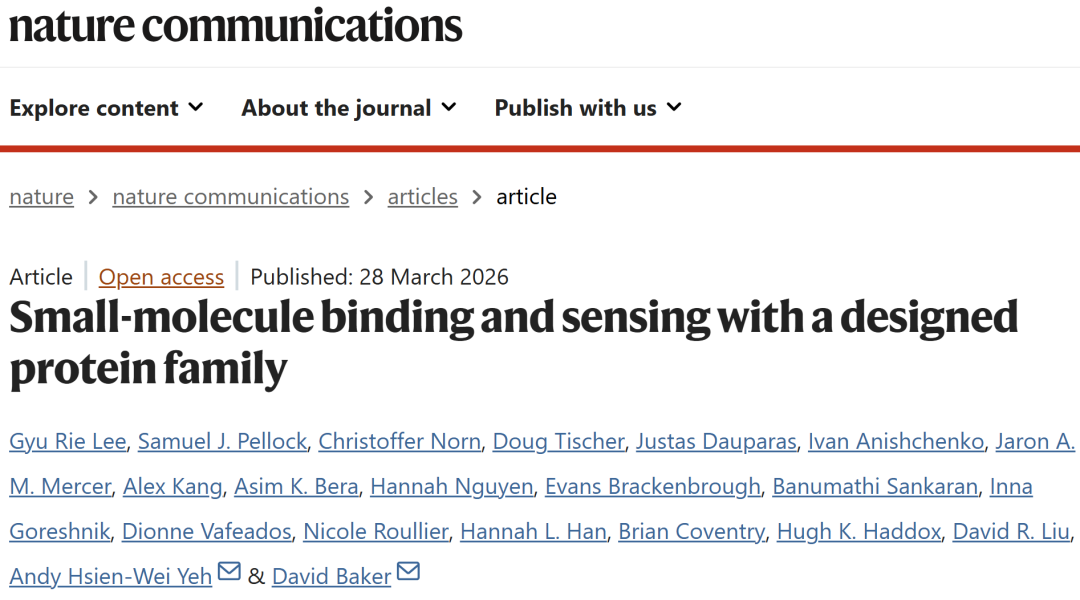Viewport: 1080px width, 600px height.
Task: Open the nature communications breadcrumb link
Action: [x=231, y=197]
